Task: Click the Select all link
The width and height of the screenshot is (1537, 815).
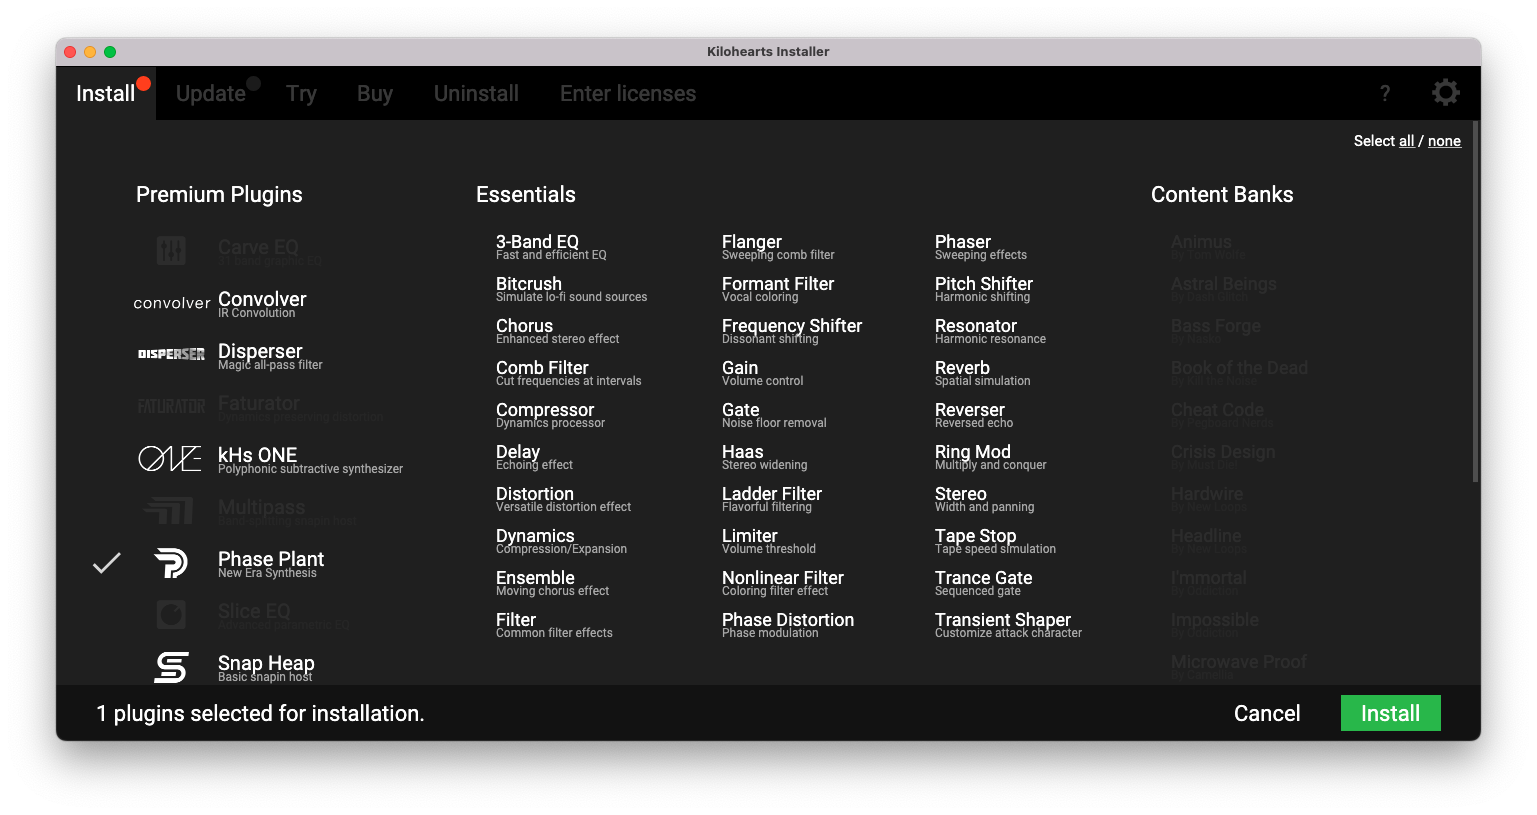Action: coord(1406,141)
